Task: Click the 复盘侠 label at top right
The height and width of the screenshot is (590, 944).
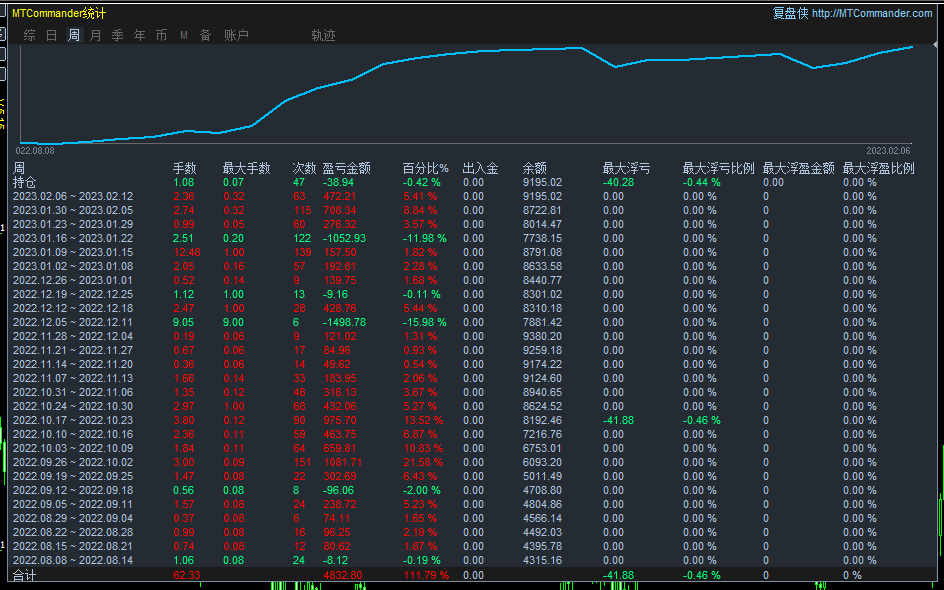Action: (790, 14)
